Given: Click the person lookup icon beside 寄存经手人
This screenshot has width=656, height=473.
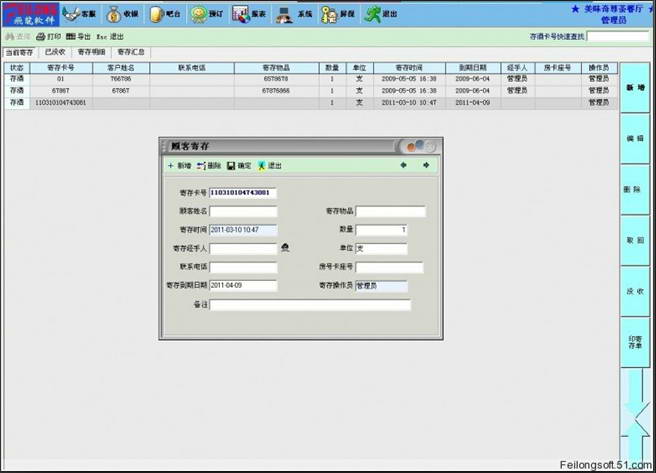Looking at the screenshot, I should [x=285, y=248].
